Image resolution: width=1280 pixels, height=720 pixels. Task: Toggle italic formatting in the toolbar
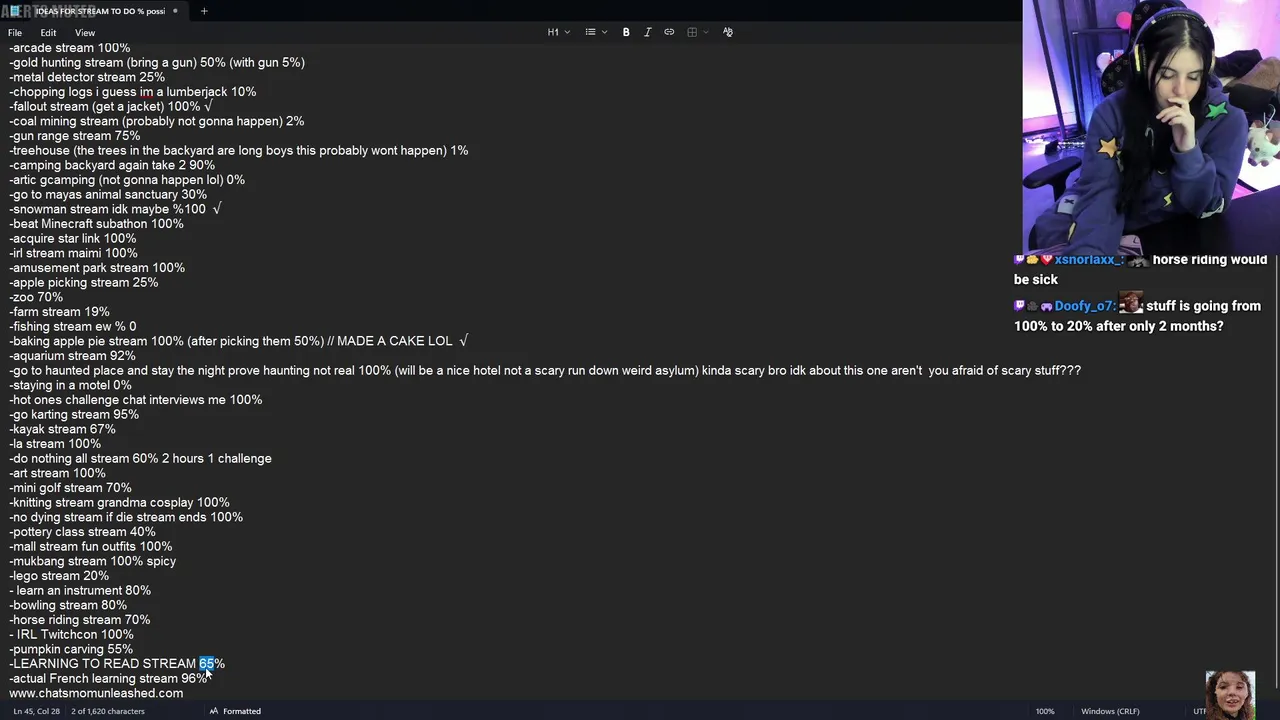click(648, 32)
